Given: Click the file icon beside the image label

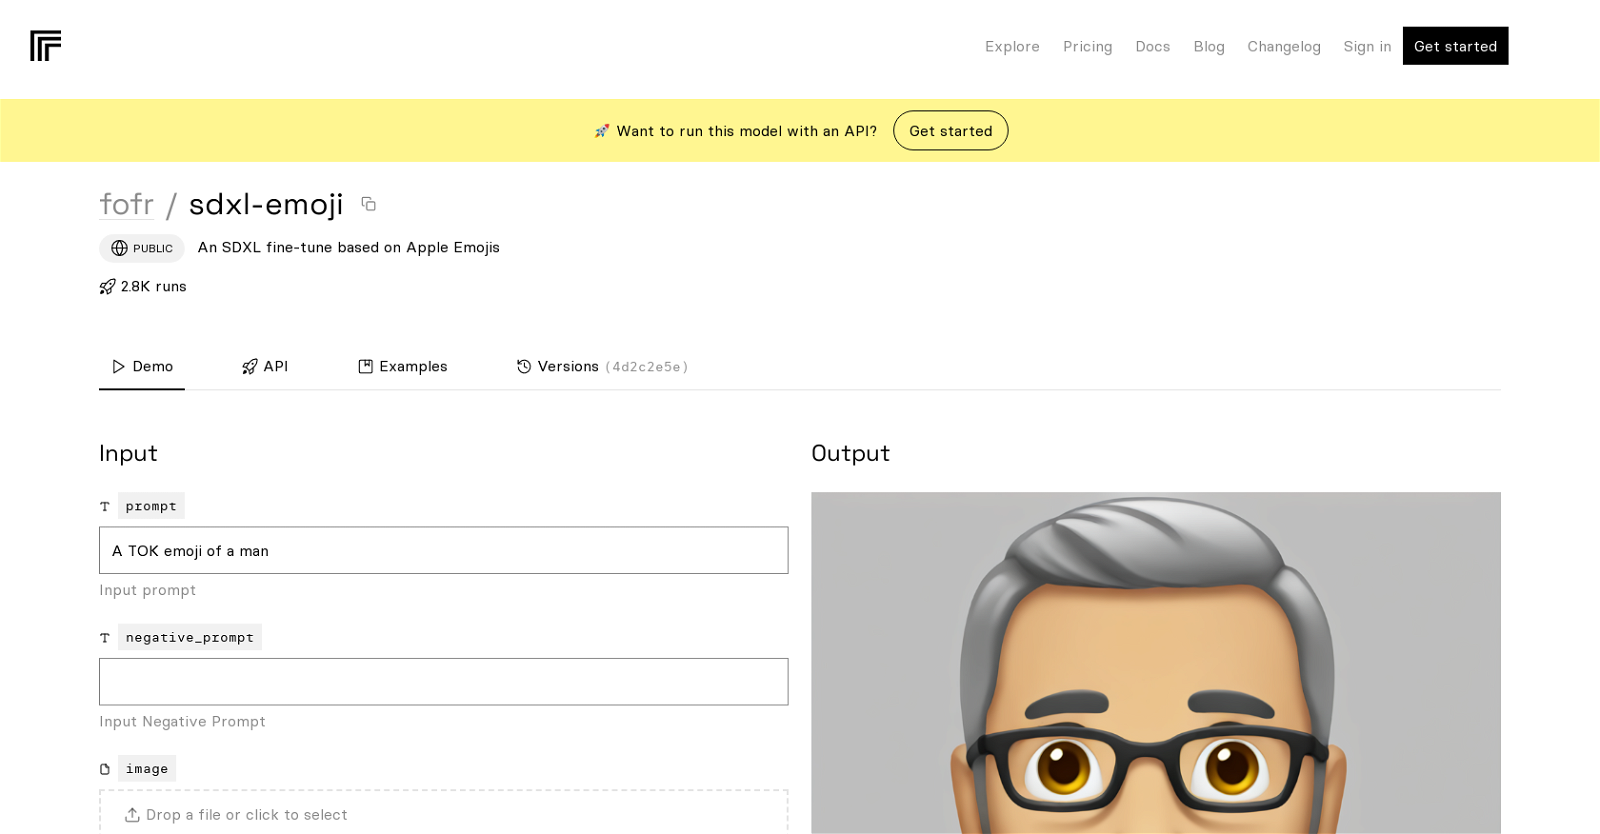Looking at the screenshot, I should click(105, 769).
